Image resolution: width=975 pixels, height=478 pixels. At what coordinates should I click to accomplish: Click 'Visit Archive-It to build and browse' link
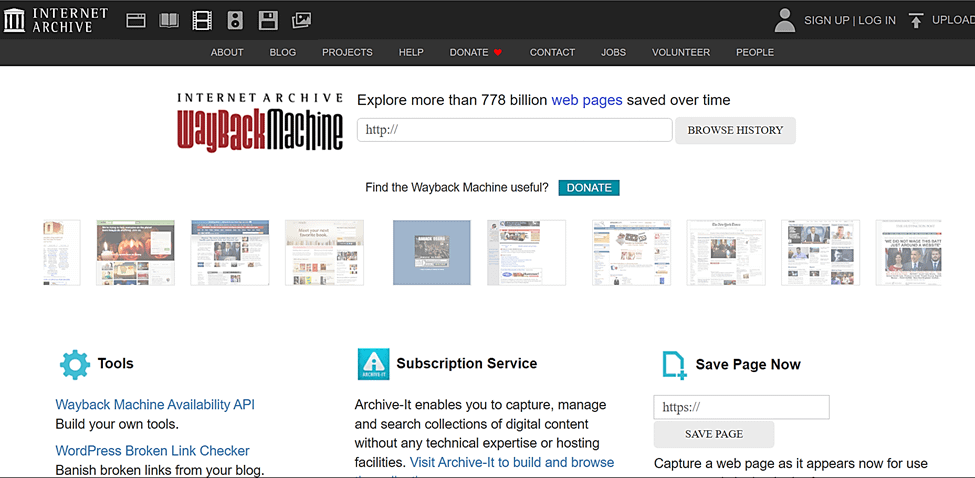click(x=512, y=462)
